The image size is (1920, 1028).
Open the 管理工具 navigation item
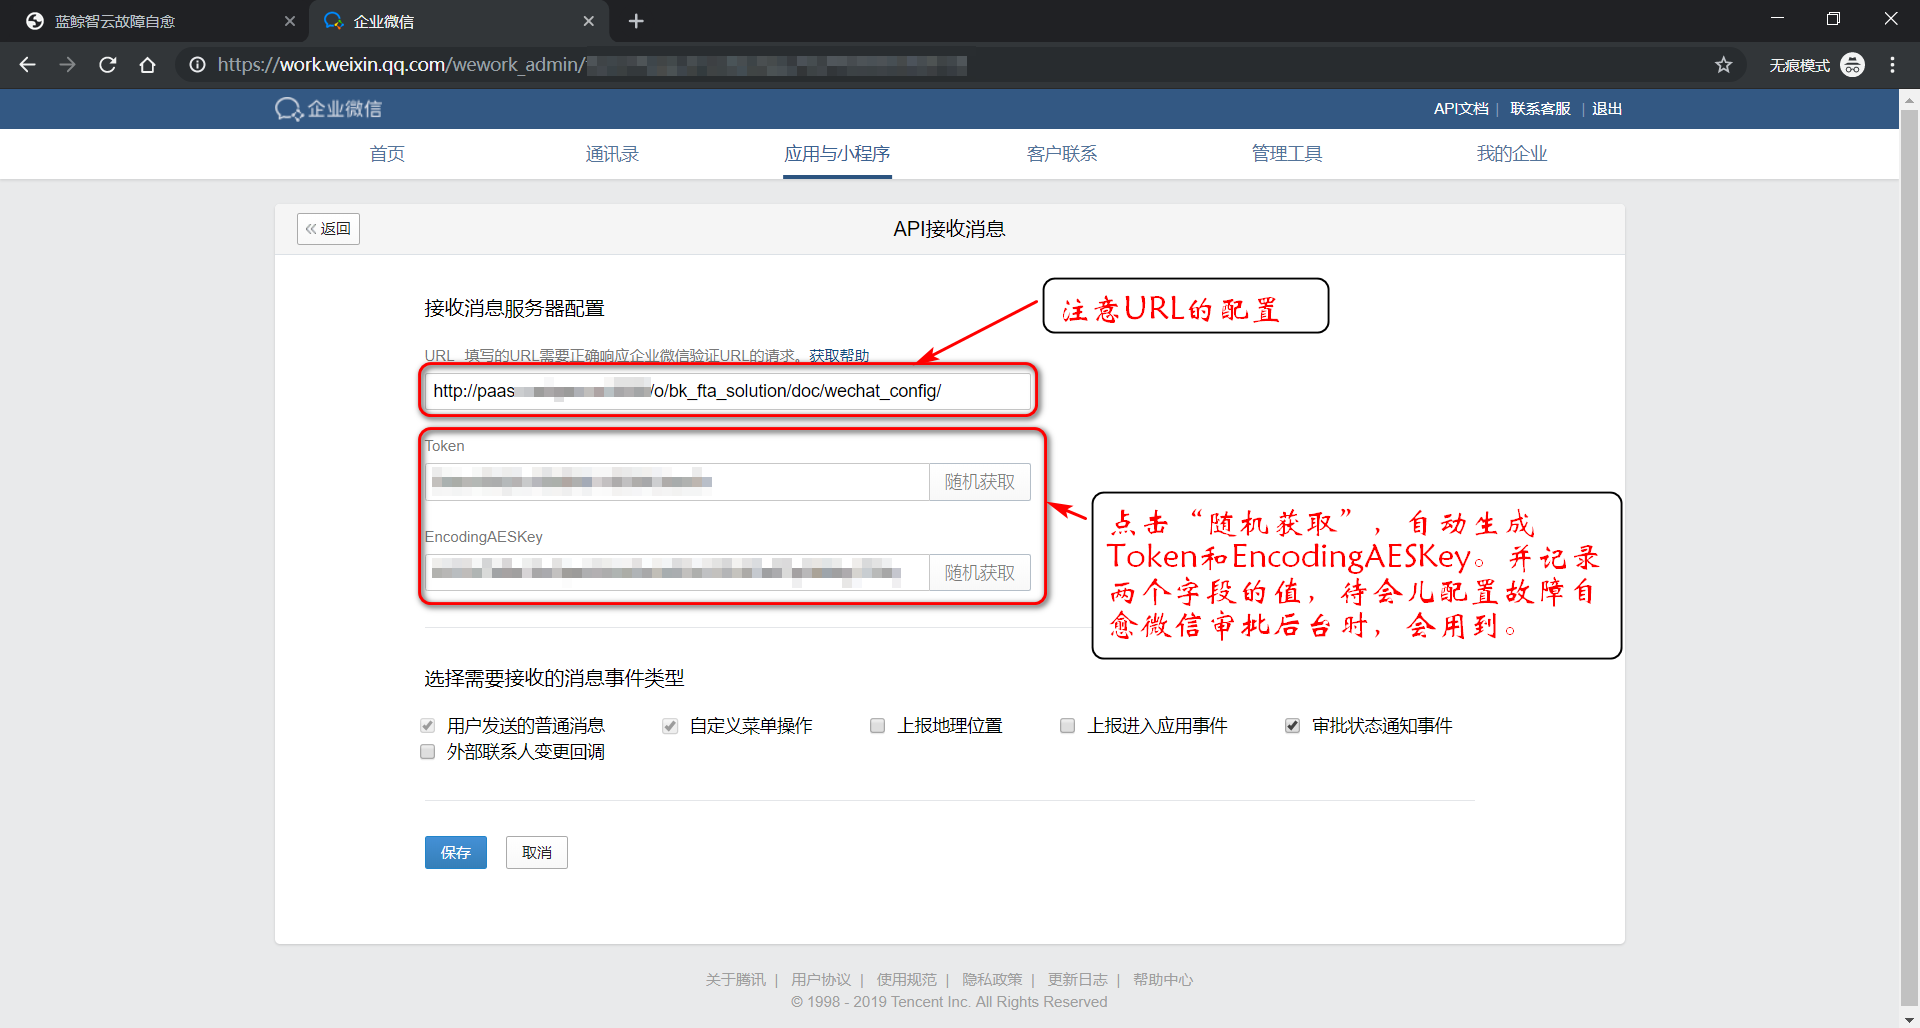pos(1287,154)
